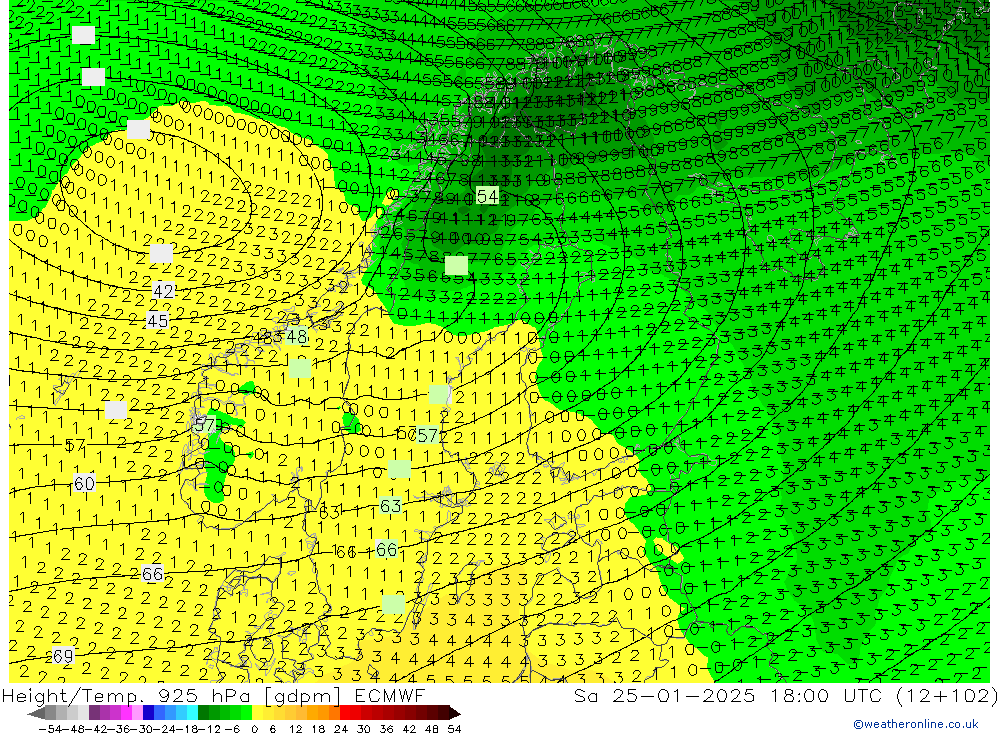The height and width of the screenshot is (733, 1000).
Task: Click the 0 value on the legend scale
Action: coord(254,729)
